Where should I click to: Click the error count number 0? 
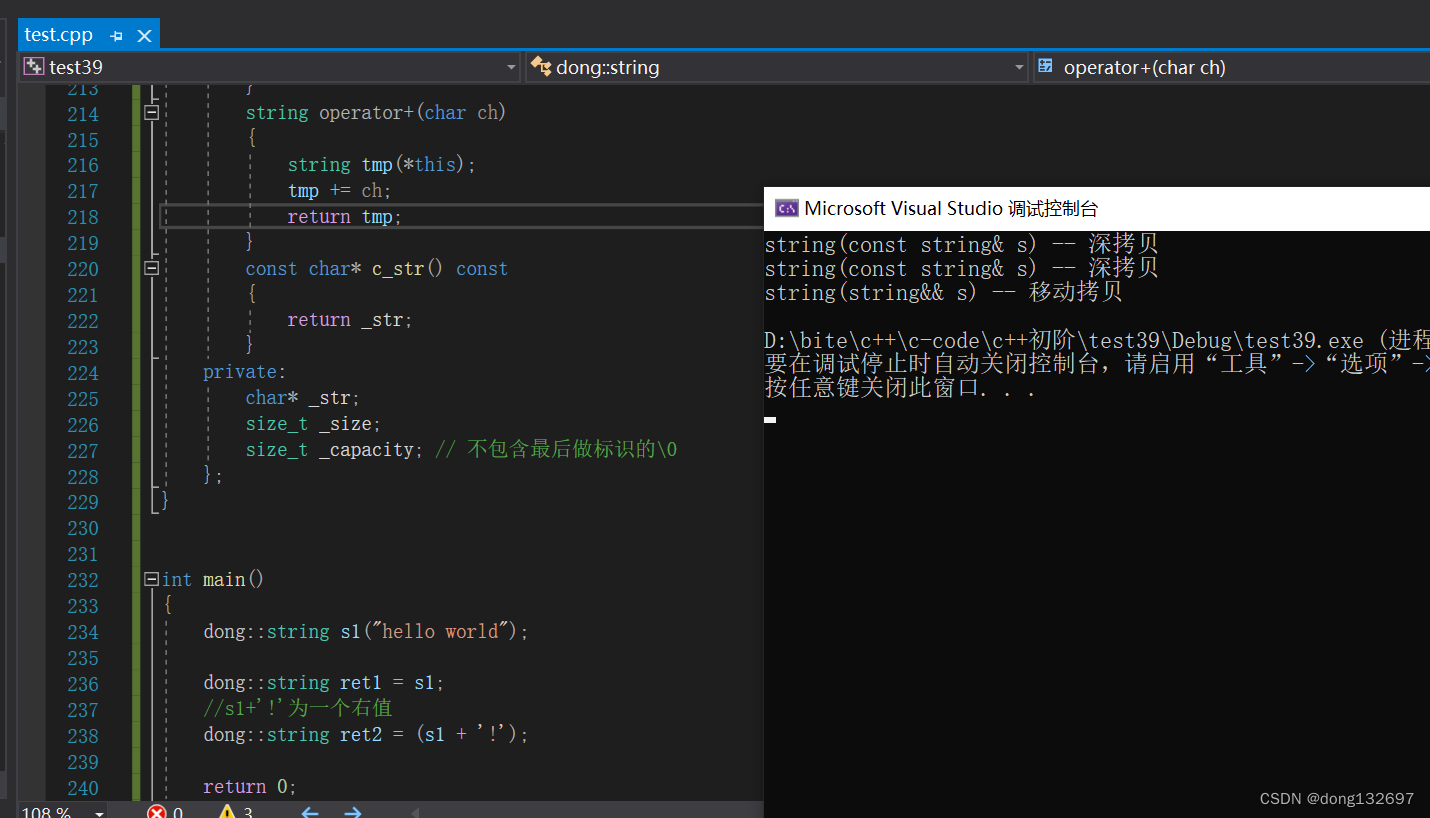click(x=178, y=813)
